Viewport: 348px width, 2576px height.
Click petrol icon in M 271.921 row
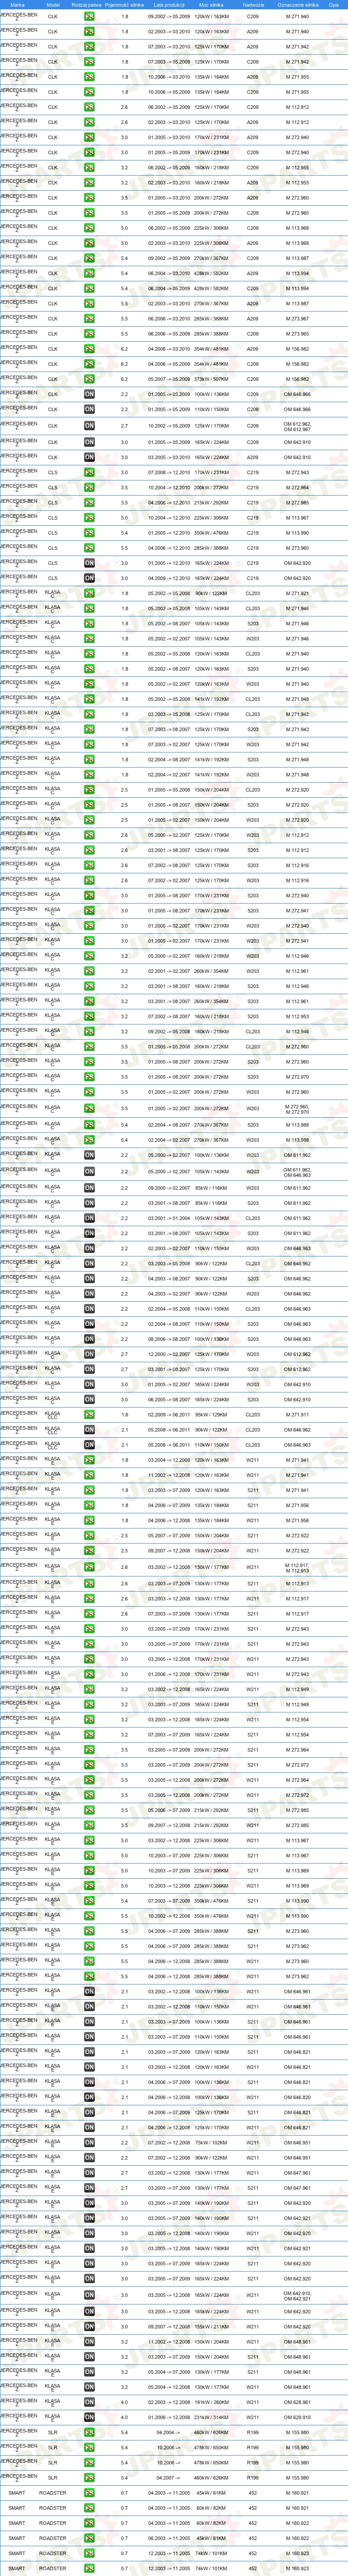click(x=89, y=593)
